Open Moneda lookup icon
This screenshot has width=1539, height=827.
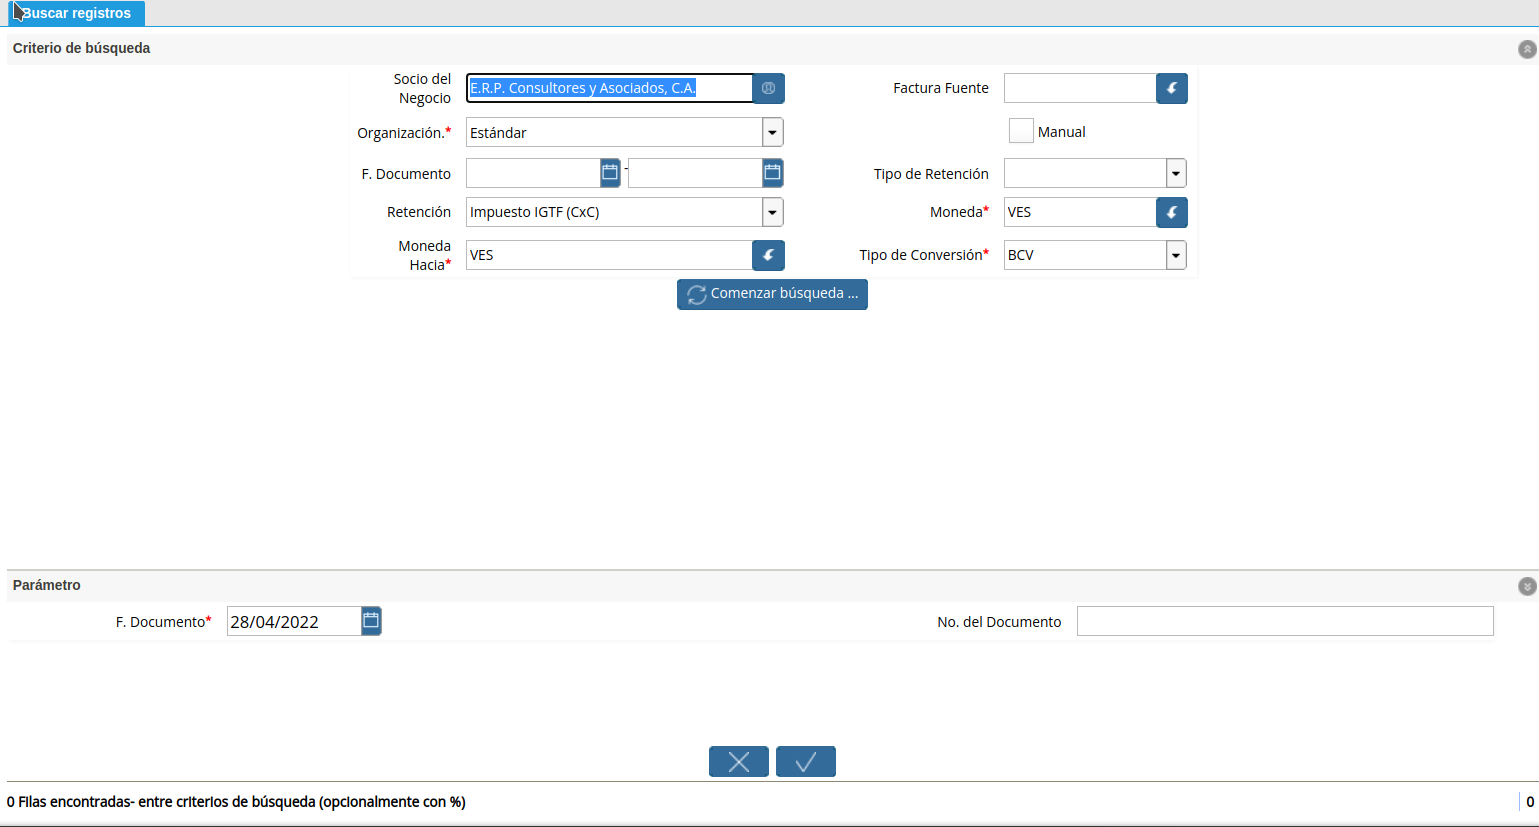(1172, 212)
